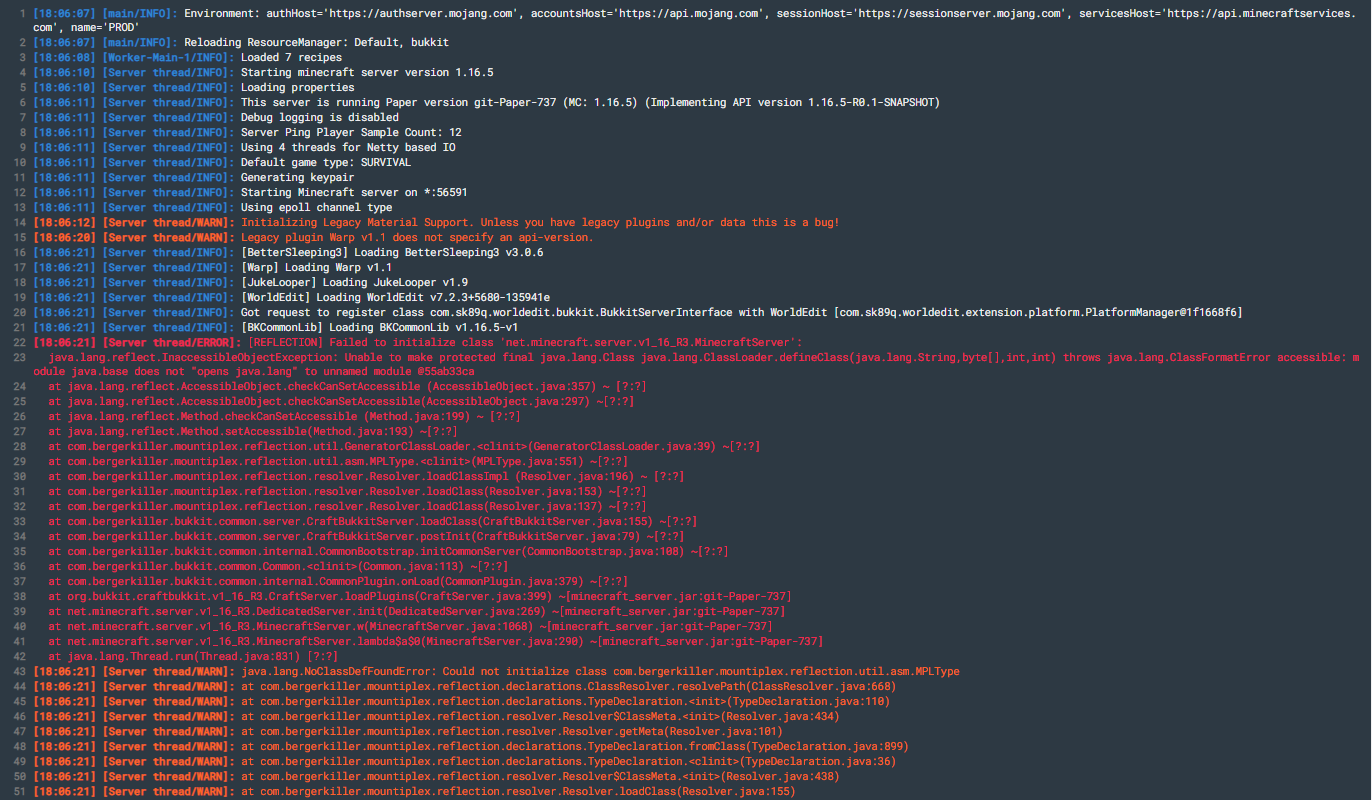1372x800 pixels.
Task: Select the "Resolver.java:196" loadClassImpl frame
Action: point(367,478)
